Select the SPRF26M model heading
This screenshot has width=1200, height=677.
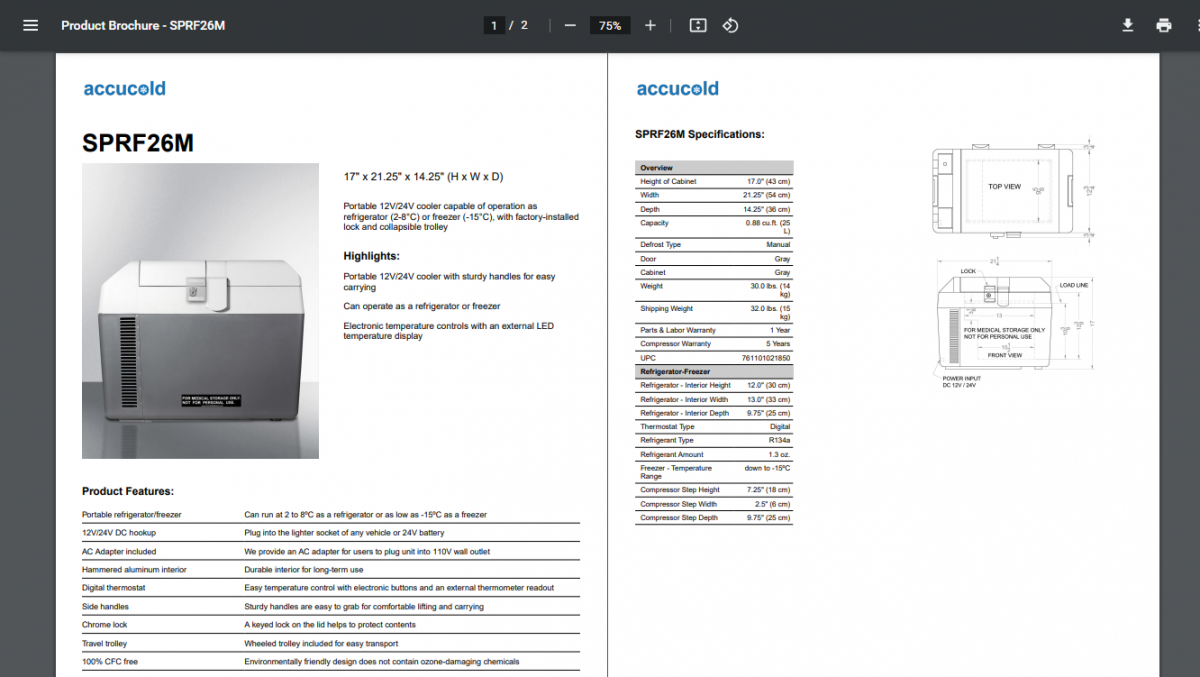point(138,144)
